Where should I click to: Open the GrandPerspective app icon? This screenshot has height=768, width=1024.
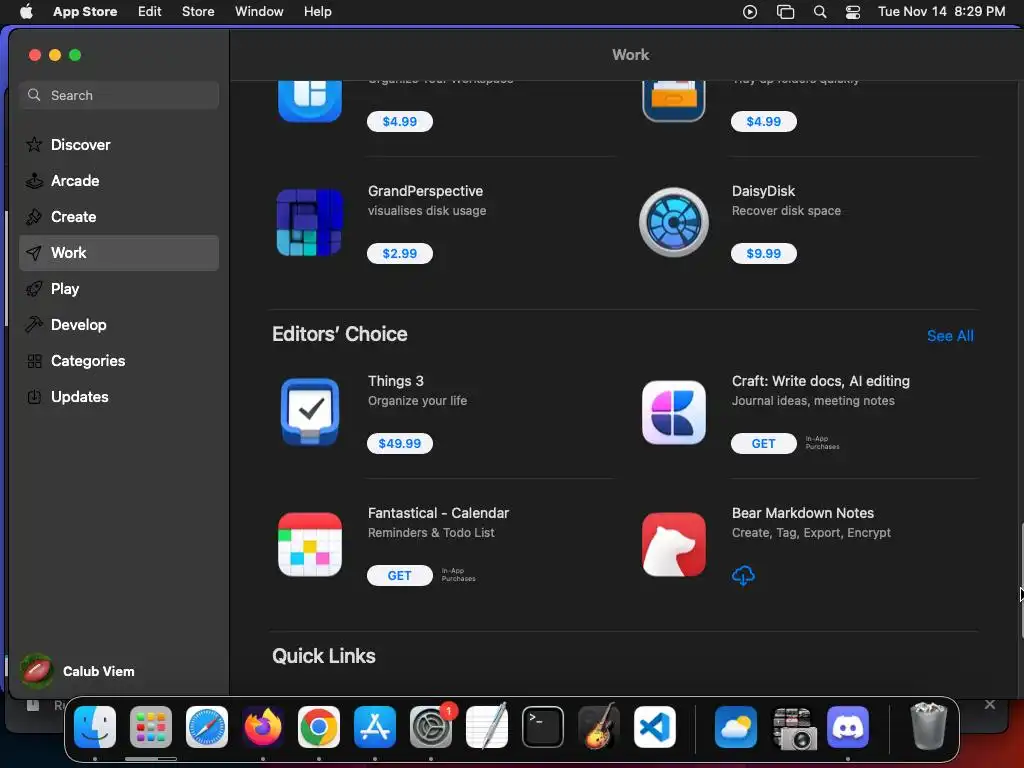(x=310, y=222)
